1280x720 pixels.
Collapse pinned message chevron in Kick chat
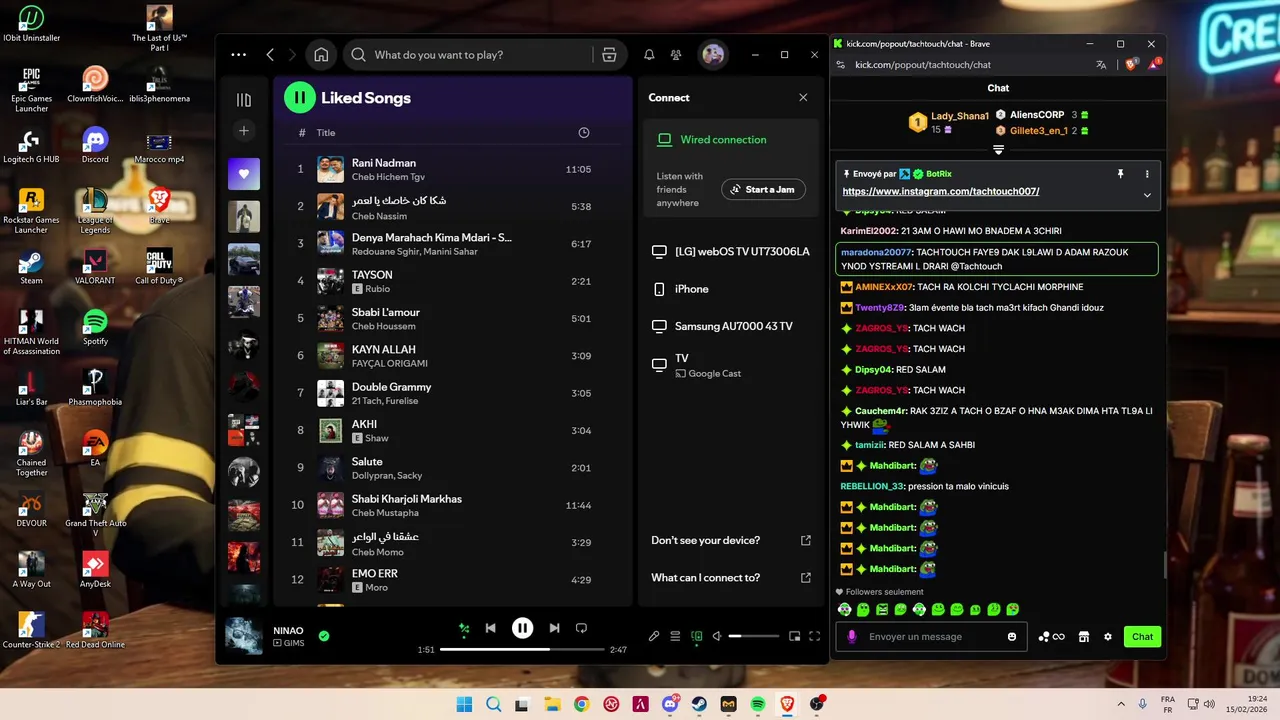[x=1147, y=195]
